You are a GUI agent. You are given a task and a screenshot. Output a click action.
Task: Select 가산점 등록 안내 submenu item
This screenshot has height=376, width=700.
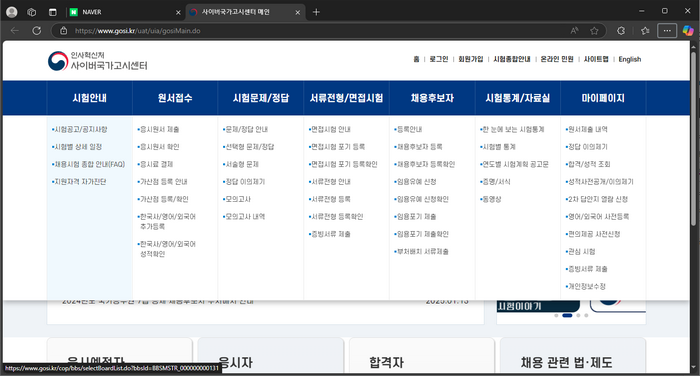(162, 181)
